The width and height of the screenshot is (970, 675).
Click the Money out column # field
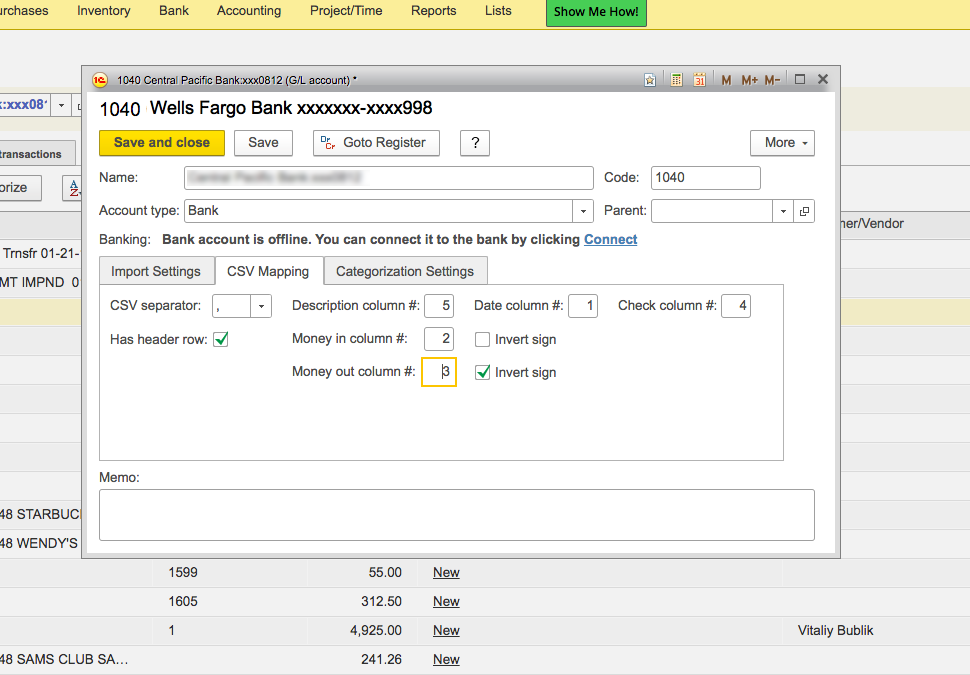click(439, 372)
